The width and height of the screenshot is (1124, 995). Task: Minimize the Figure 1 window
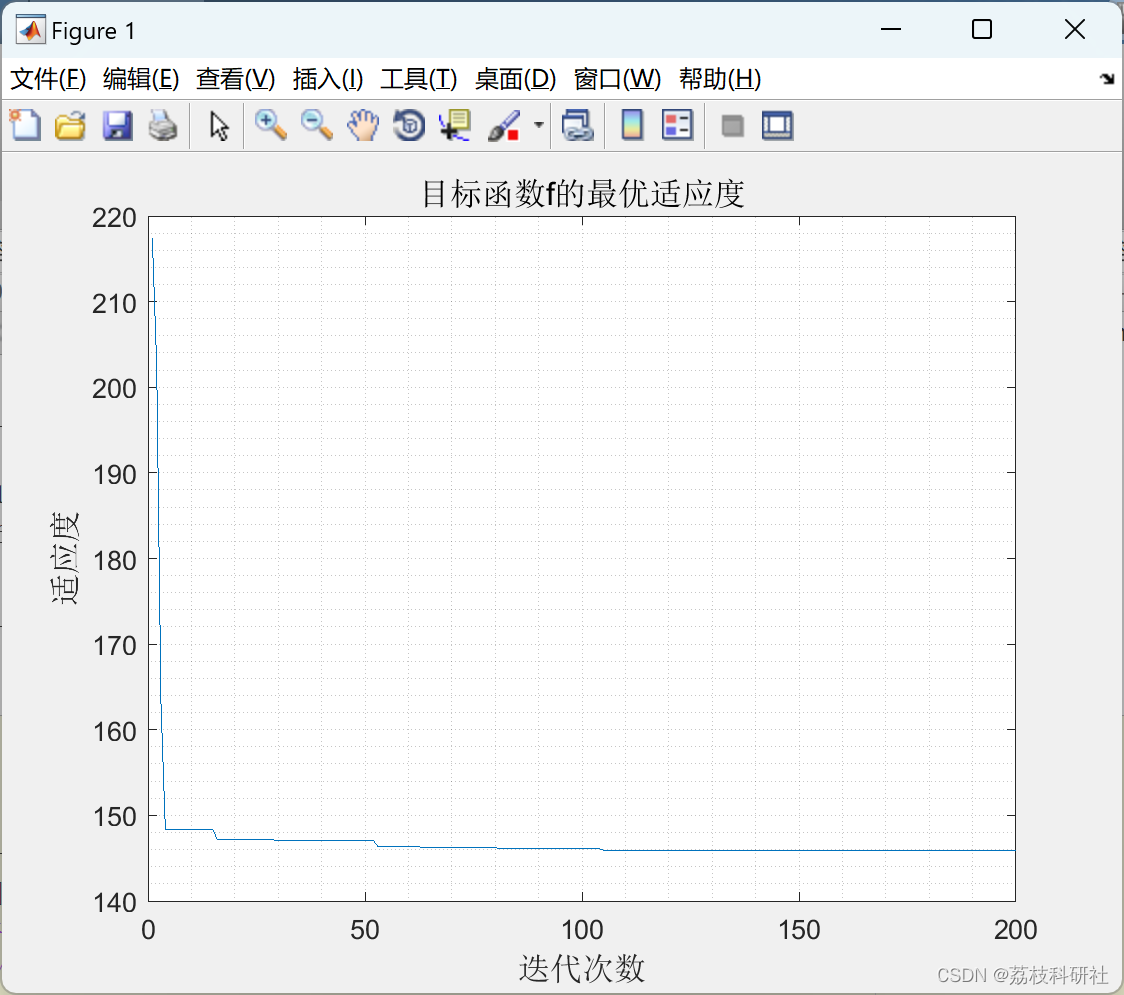[891, 29]
